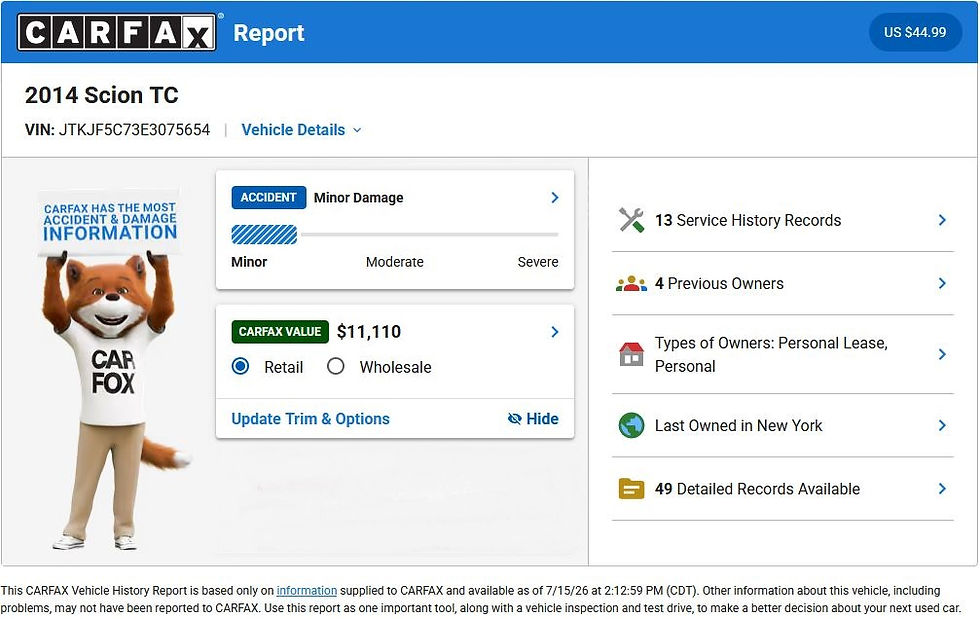Open Last Owned in New York
The image size is (980, 619).
tap(738, 426)
